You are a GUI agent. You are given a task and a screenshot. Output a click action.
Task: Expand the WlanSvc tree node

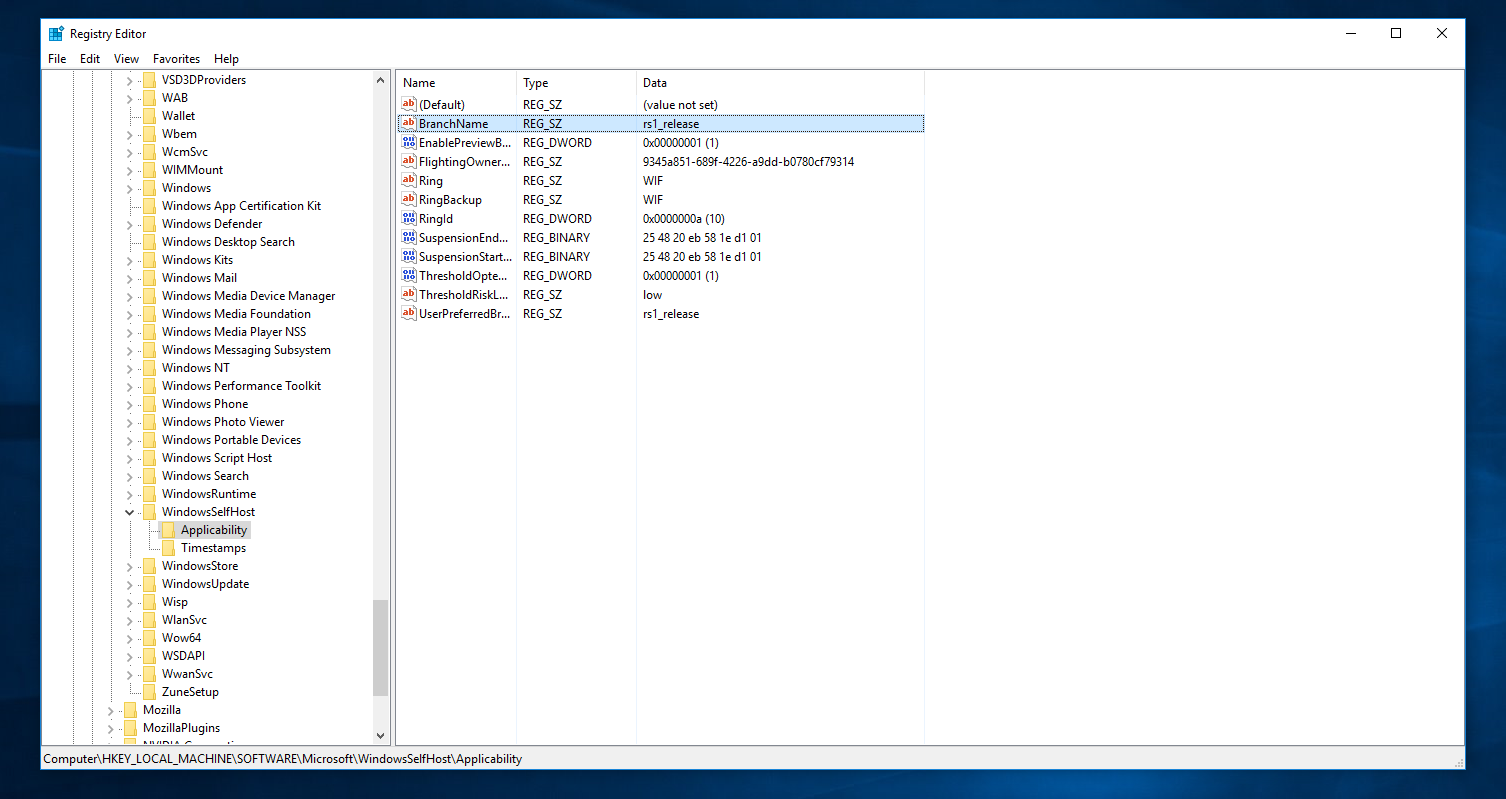coord(129,620)
